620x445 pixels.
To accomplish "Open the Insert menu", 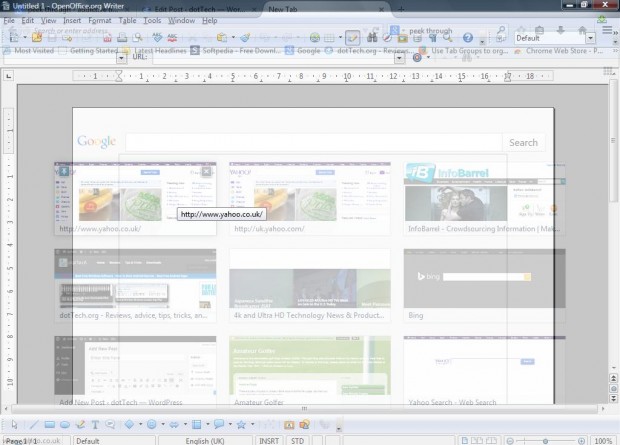I will click(x=72, y=20).
